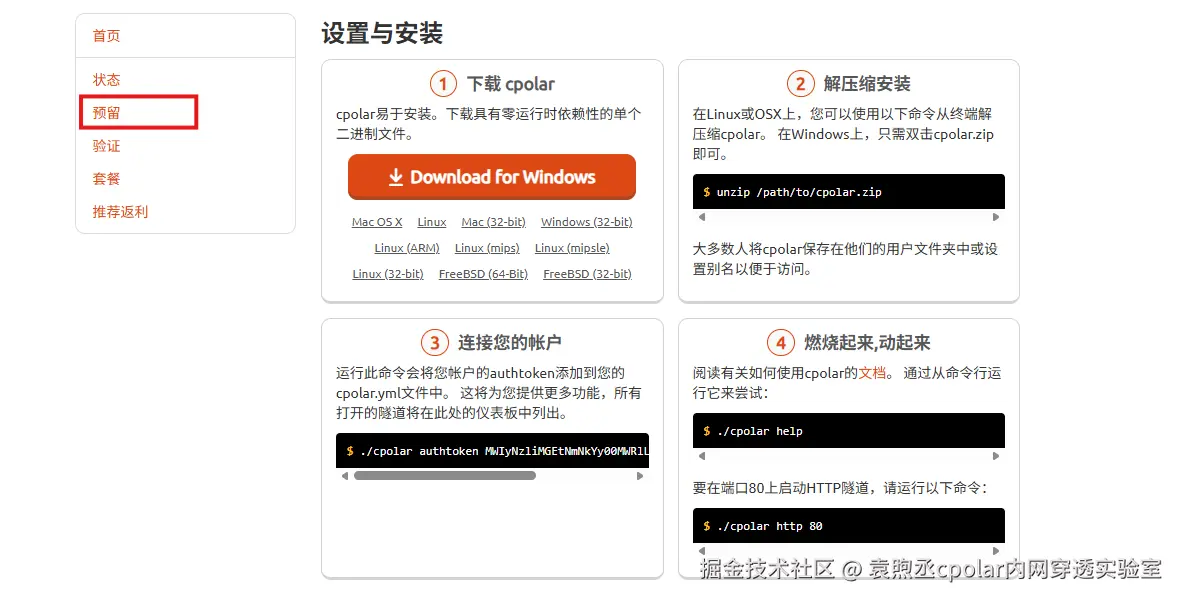The width and height of the screenshot is (1180, 600).
Task: Open the 套餐 page
Action: 106,179
